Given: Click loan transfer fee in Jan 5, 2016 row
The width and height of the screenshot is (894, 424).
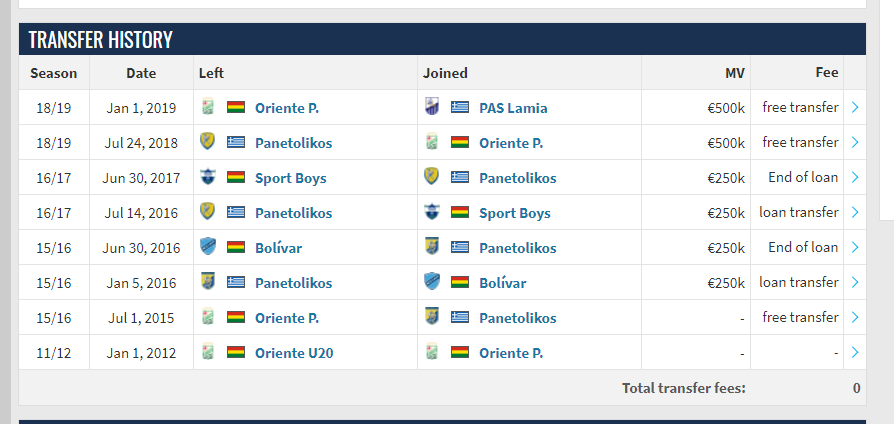Looking at the screenshot, I should (799, 283).
